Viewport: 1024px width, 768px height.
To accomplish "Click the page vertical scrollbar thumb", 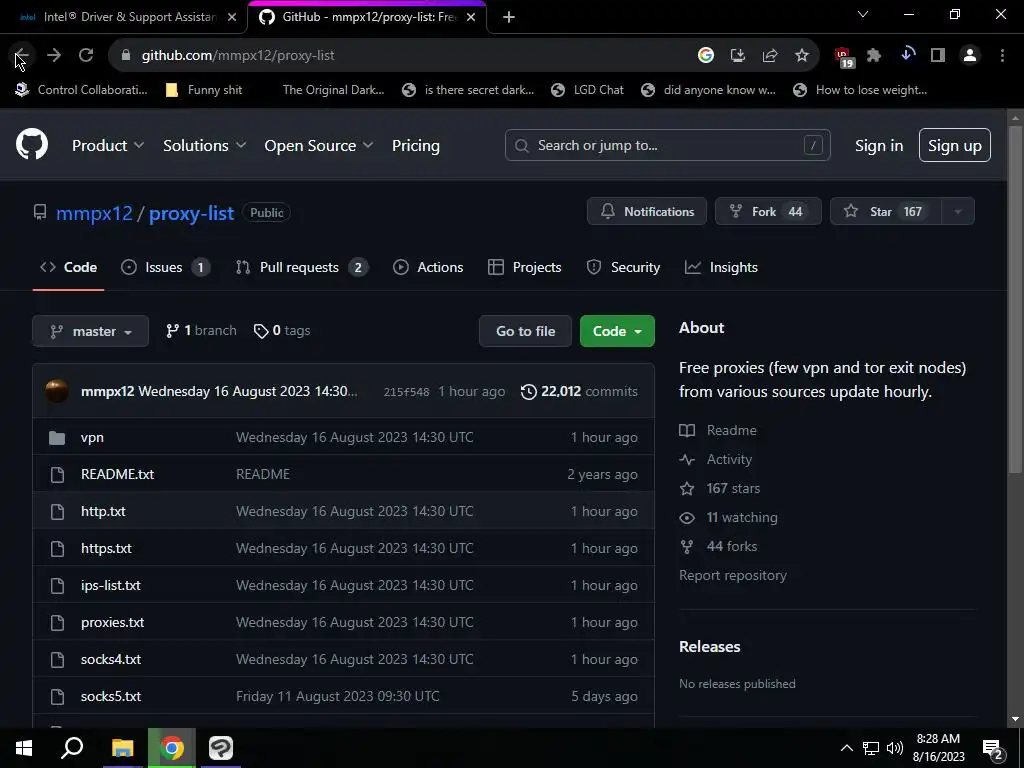I will pos(1015,297).
